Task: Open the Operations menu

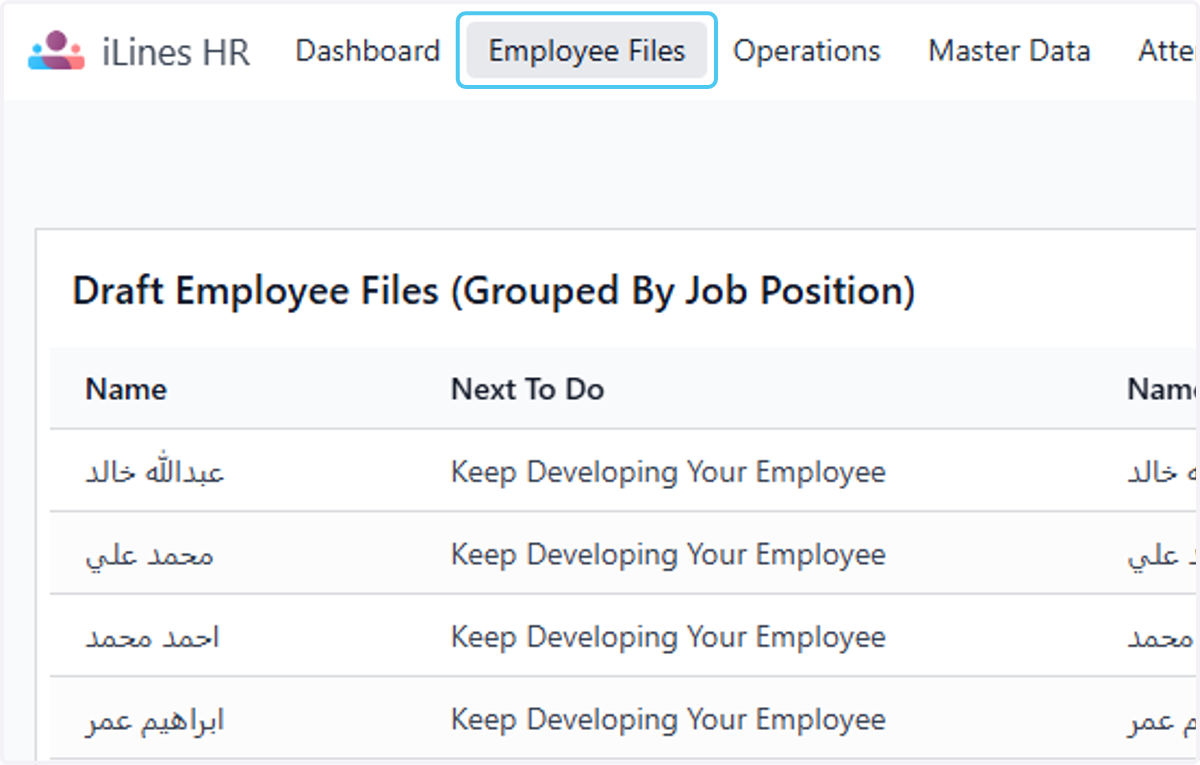Action: [x=807, y=51]
